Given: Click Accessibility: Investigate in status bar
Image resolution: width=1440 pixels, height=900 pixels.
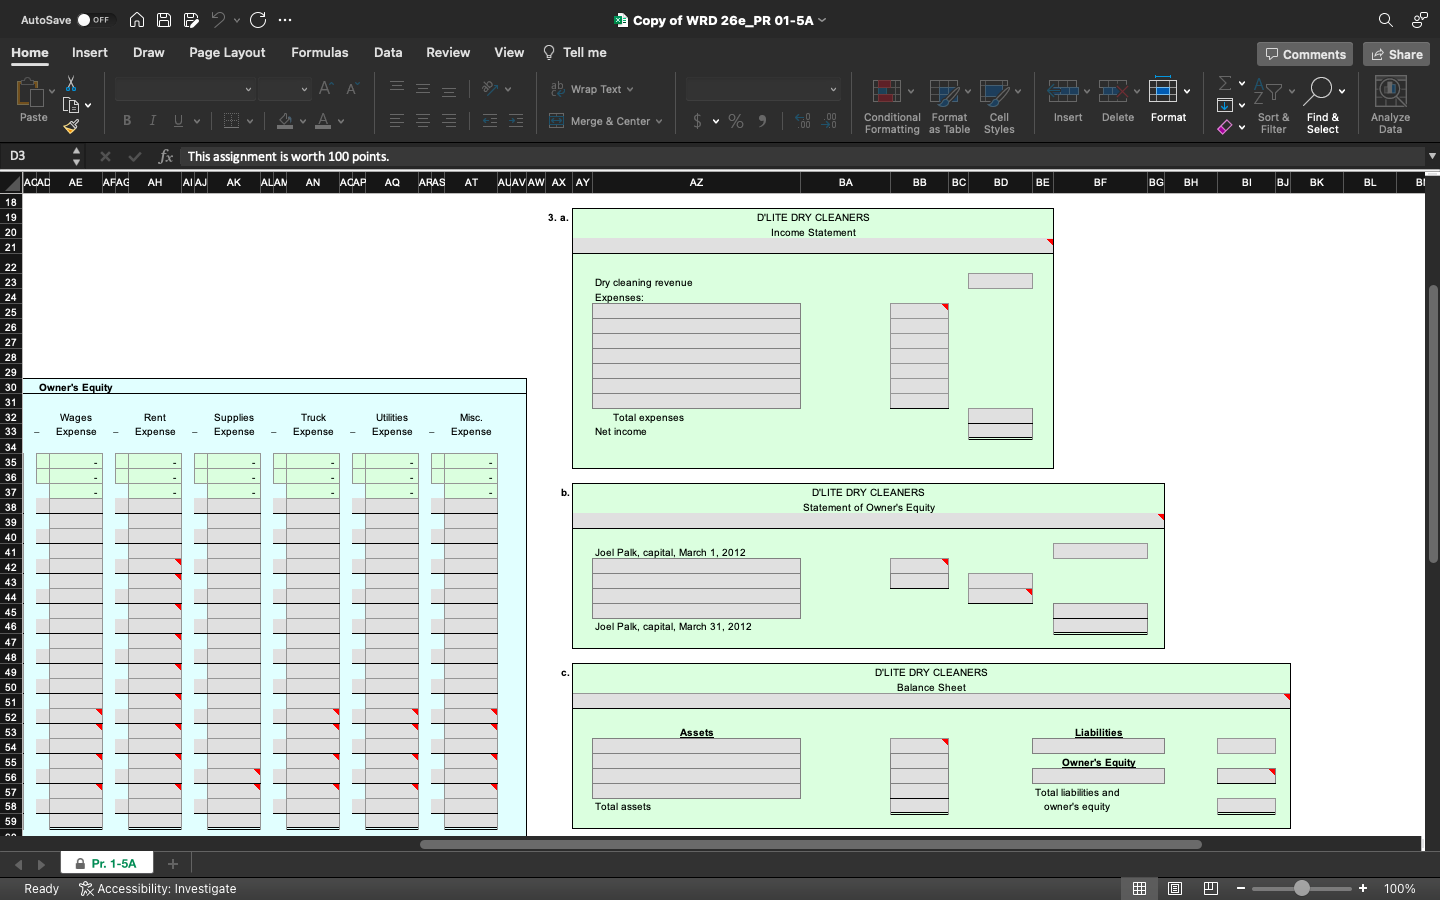Looking at the screenshot, I should coord(158,888).
